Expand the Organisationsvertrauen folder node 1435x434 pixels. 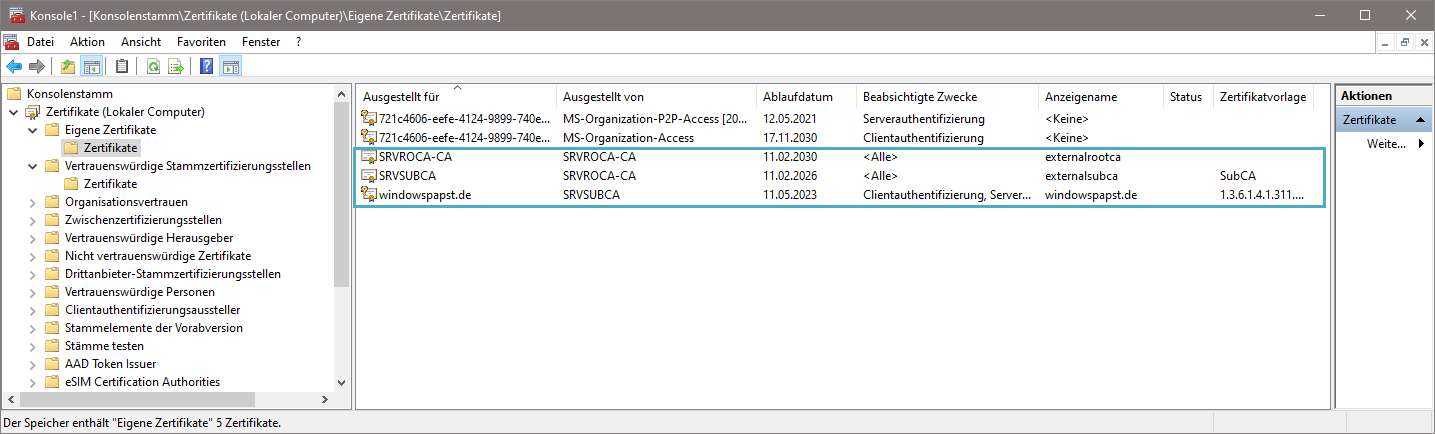(33, 202)
